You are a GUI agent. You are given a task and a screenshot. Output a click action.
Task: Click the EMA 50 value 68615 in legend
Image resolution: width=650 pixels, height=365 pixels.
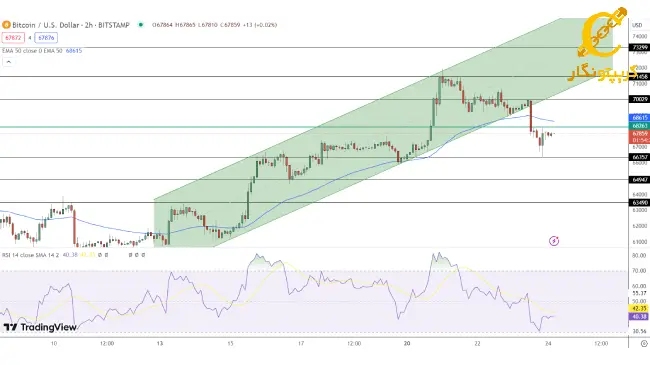tap(74, 51)
